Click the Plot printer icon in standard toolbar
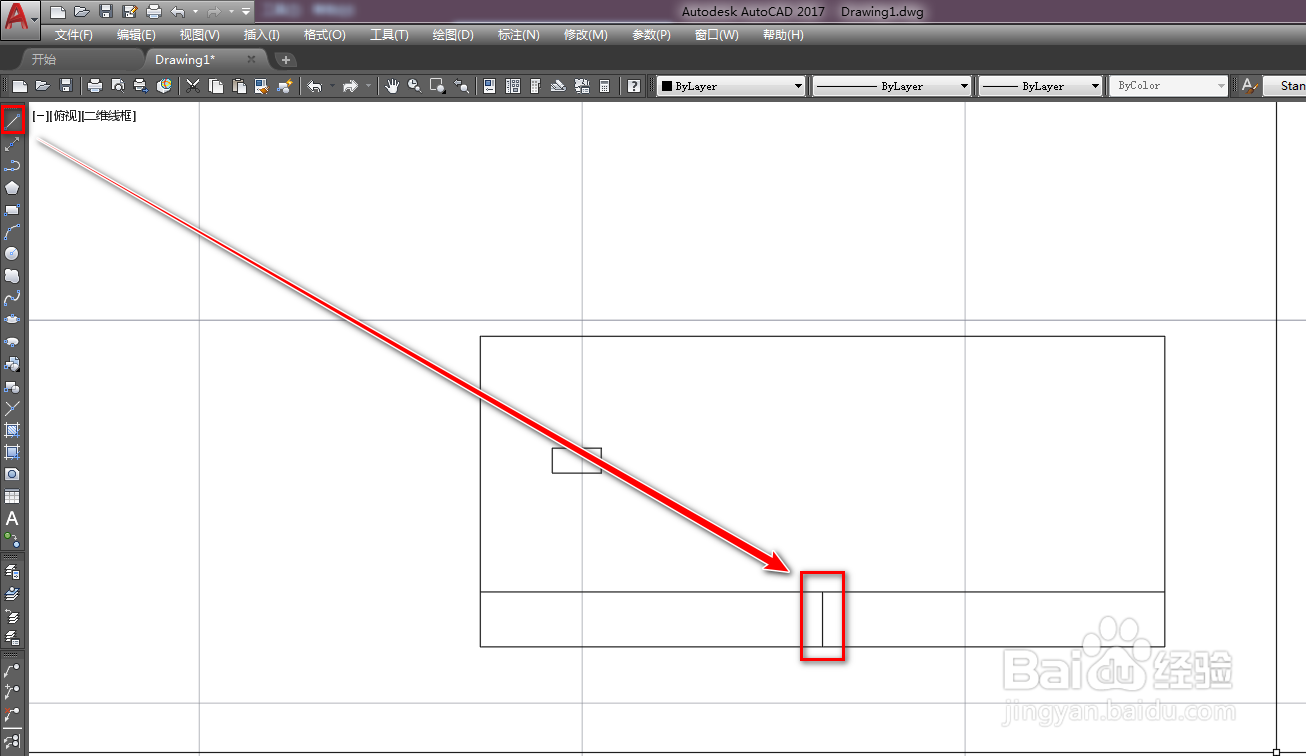Viewport: 1306px width, 756px height. (94, 86)
